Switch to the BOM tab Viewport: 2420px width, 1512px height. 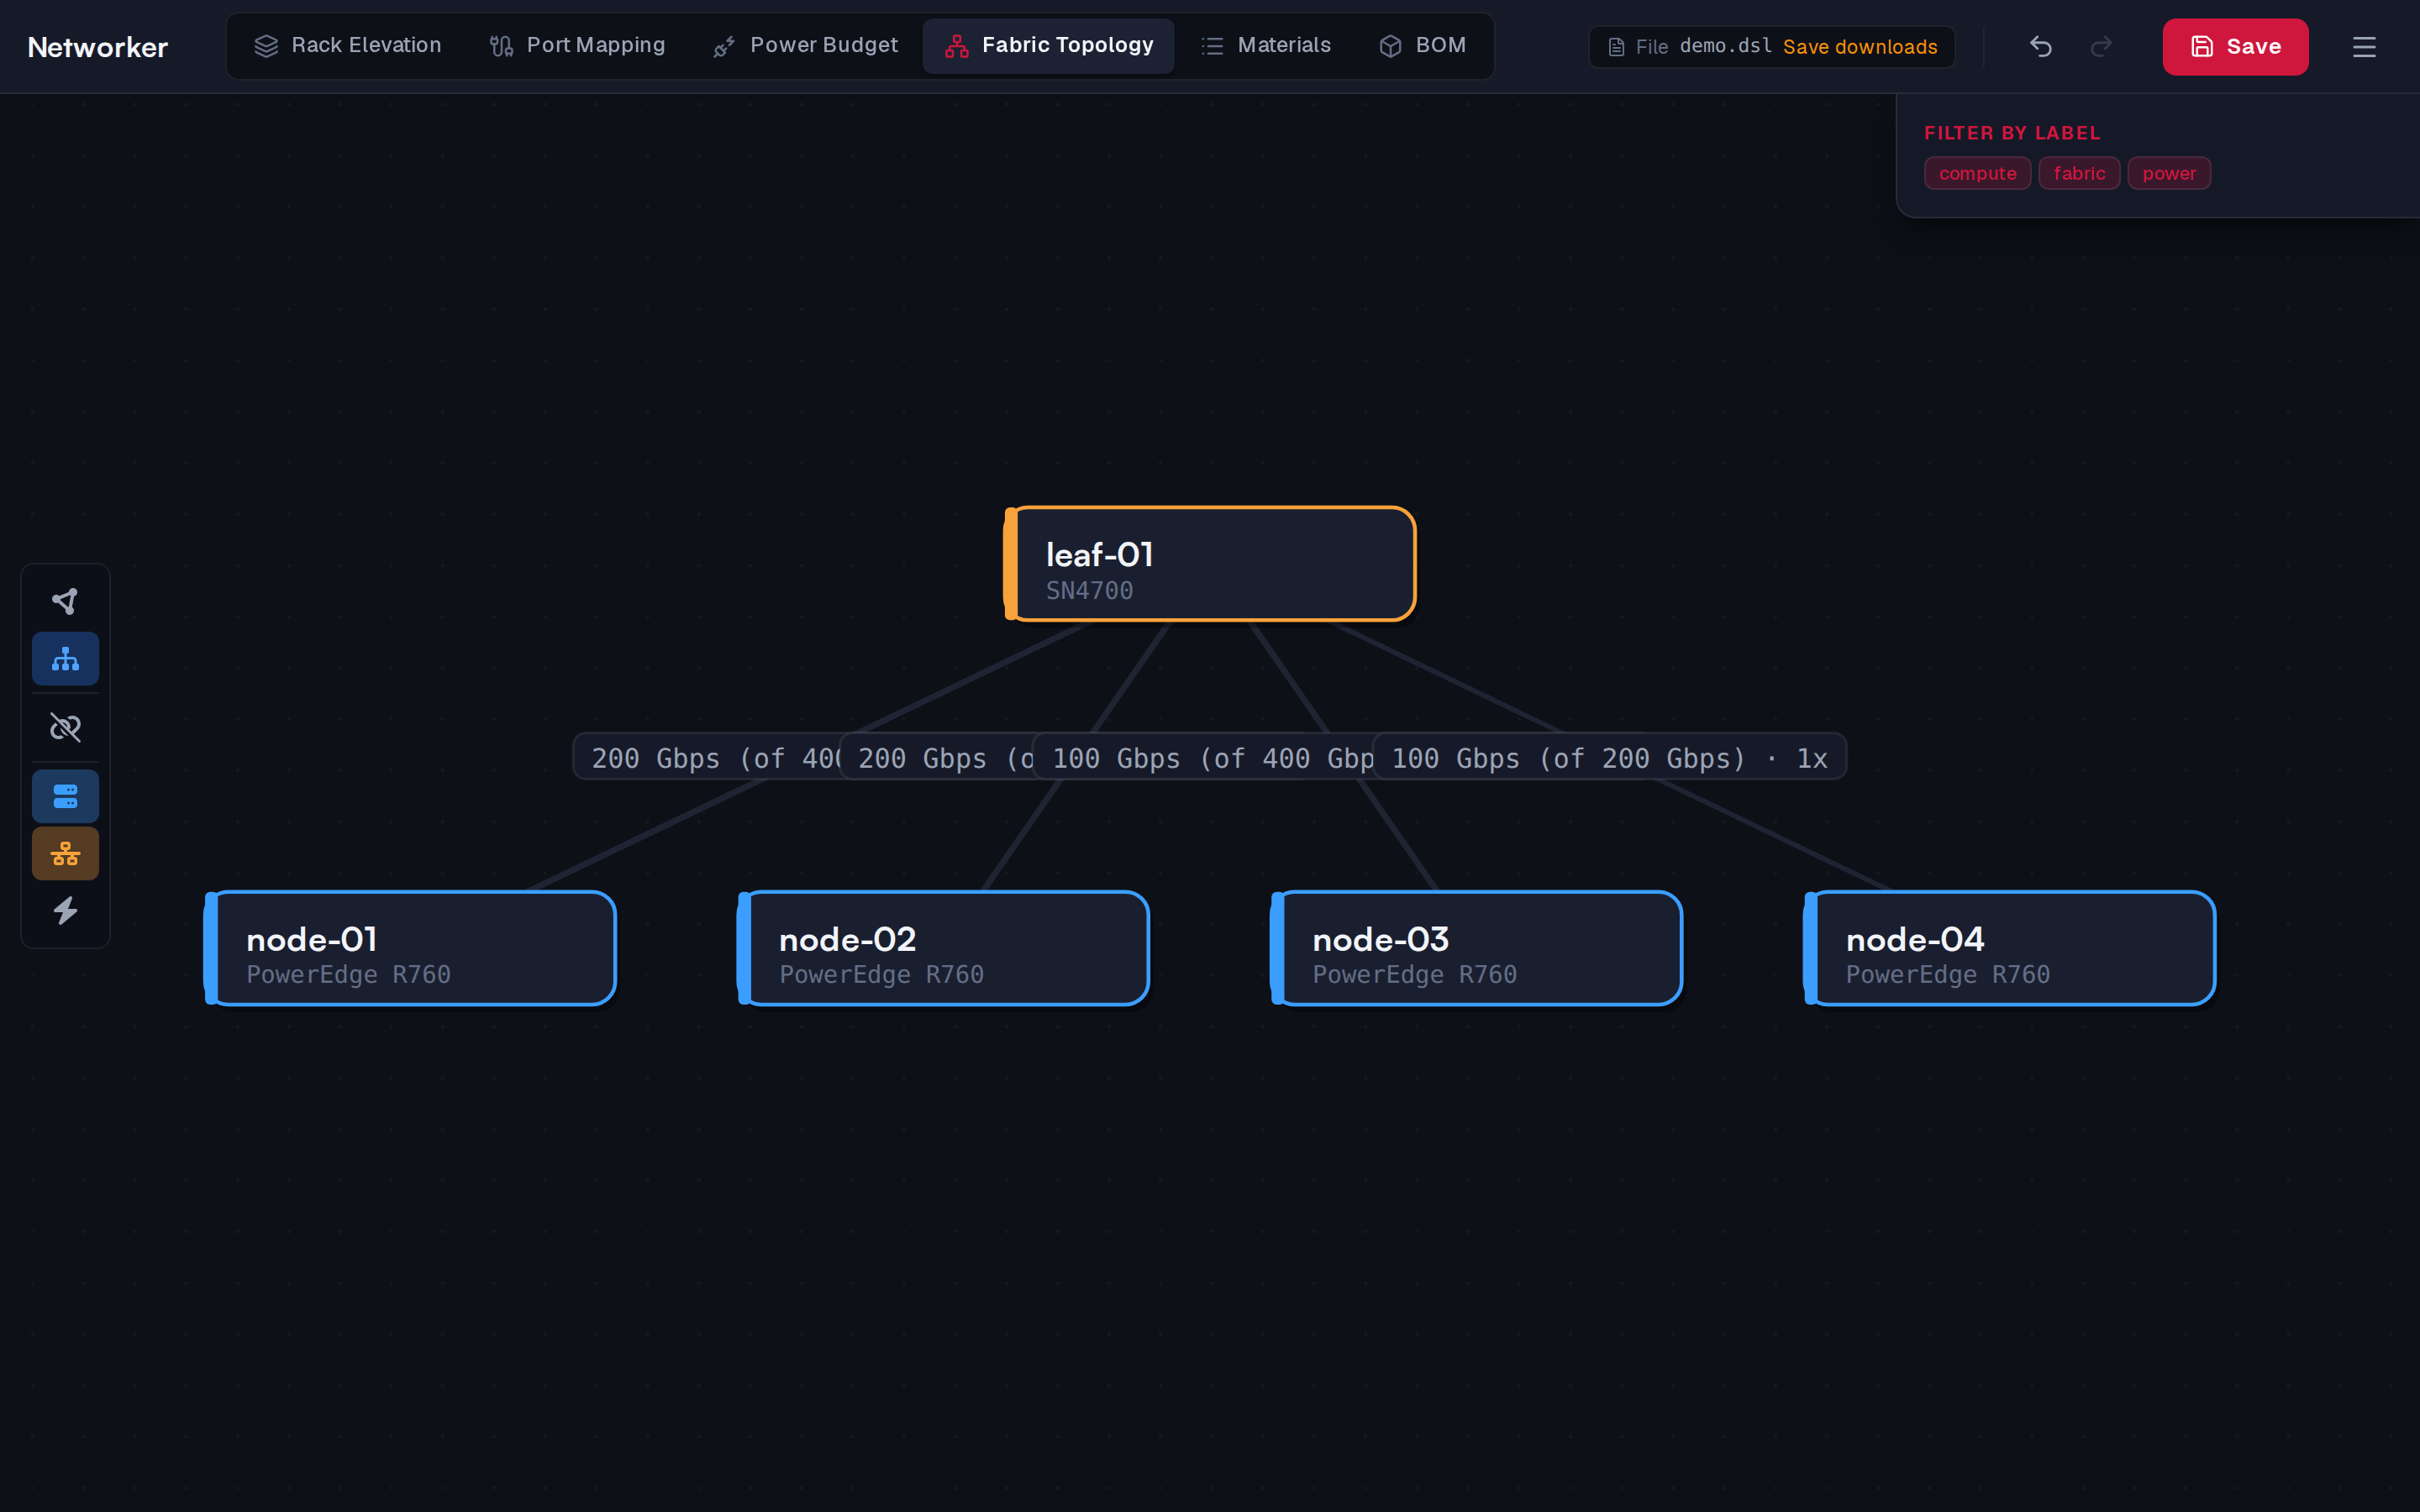[1422, 46]
